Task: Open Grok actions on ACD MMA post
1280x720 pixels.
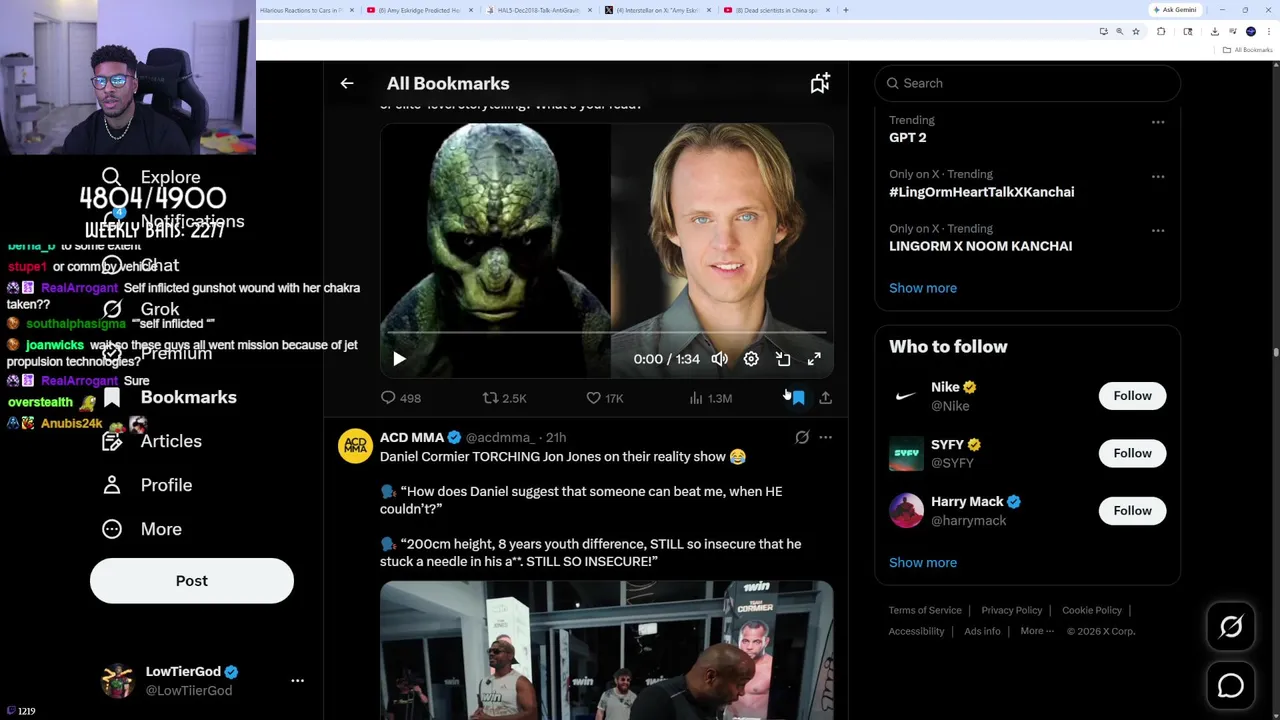Action: 802,437
